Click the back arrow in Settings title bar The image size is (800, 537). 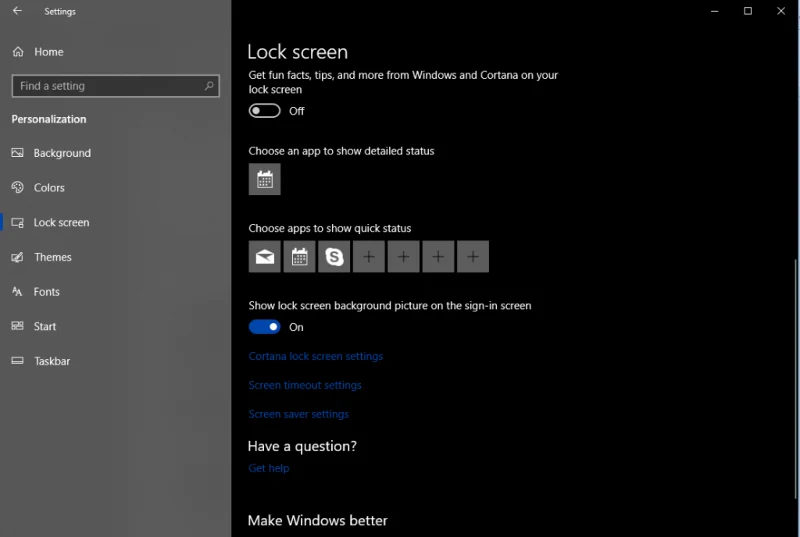(17, 12)
